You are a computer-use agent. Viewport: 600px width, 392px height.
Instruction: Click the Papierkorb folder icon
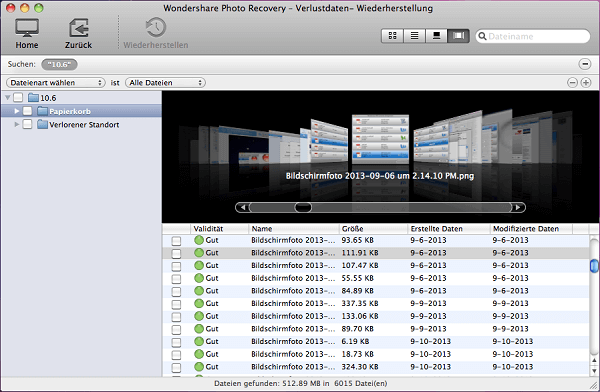(42, 111)
